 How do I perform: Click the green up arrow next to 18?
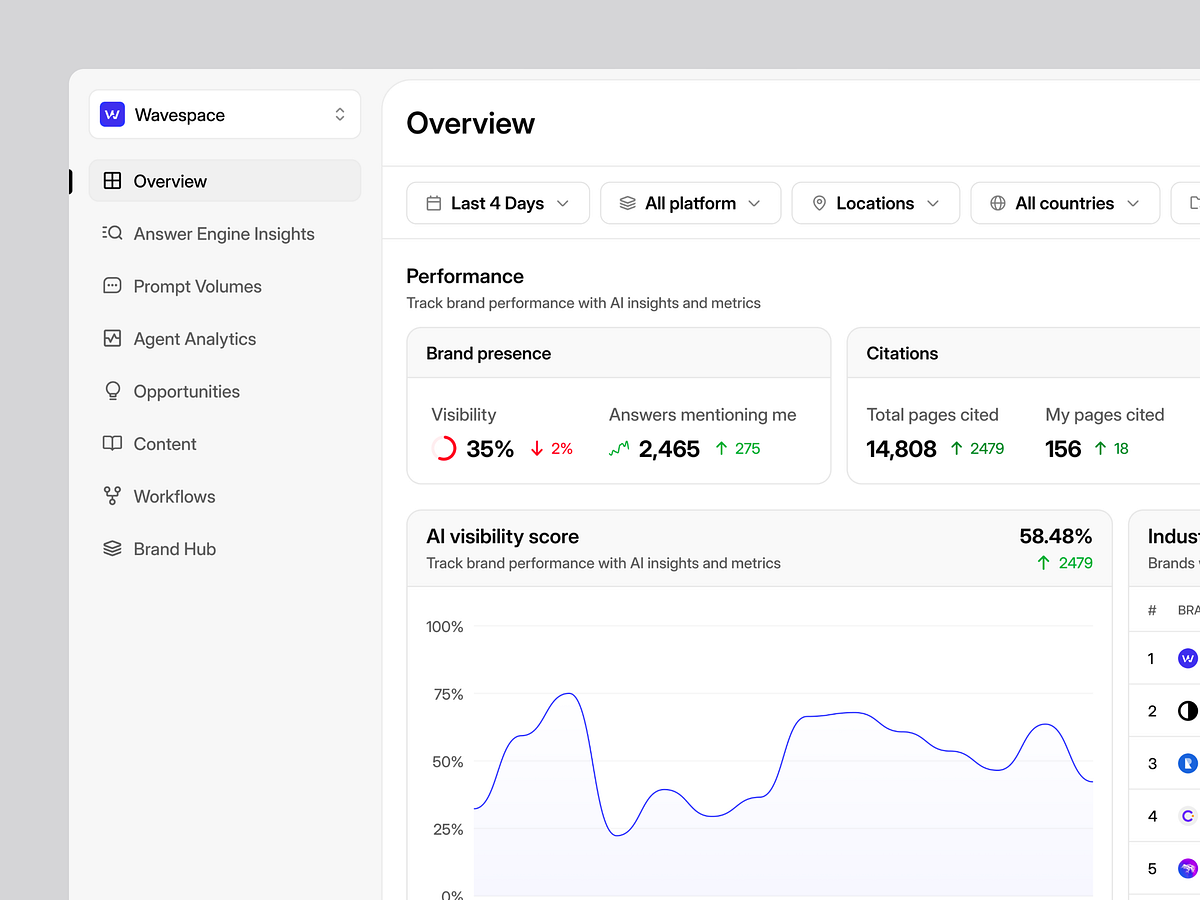[1101, 449]
